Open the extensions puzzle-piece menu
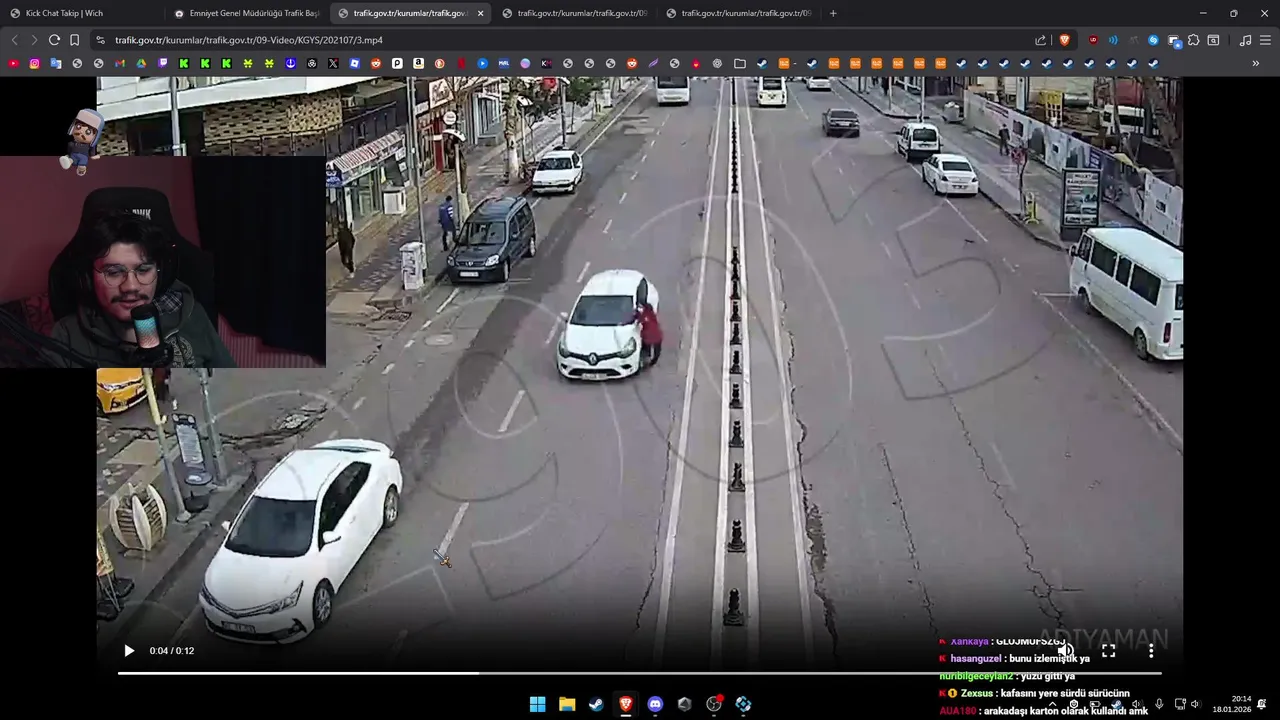Image resolution: width=1280 pixels, height=720 pixels. tap(1193, 40)
